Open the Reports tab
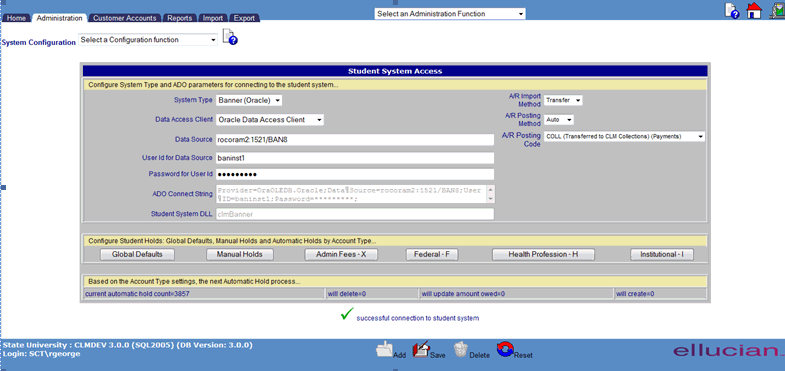 [180, 18]
